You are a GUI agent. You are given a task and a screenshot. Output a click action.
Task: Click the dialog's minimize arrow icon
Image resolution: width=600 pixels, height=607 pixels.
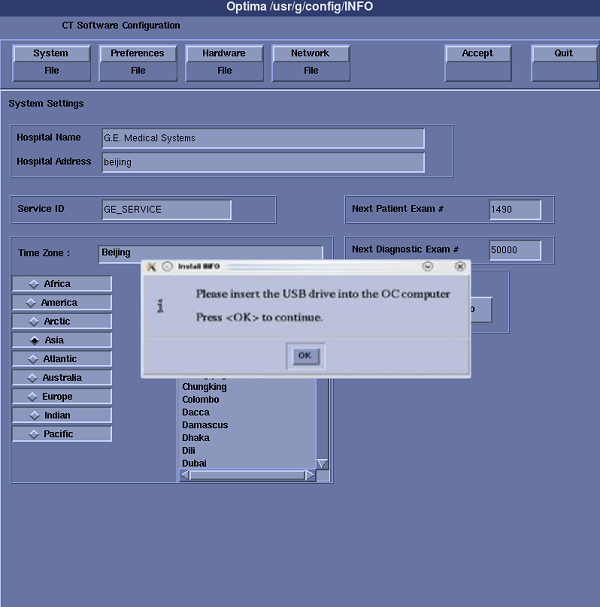tap(428, 267)
